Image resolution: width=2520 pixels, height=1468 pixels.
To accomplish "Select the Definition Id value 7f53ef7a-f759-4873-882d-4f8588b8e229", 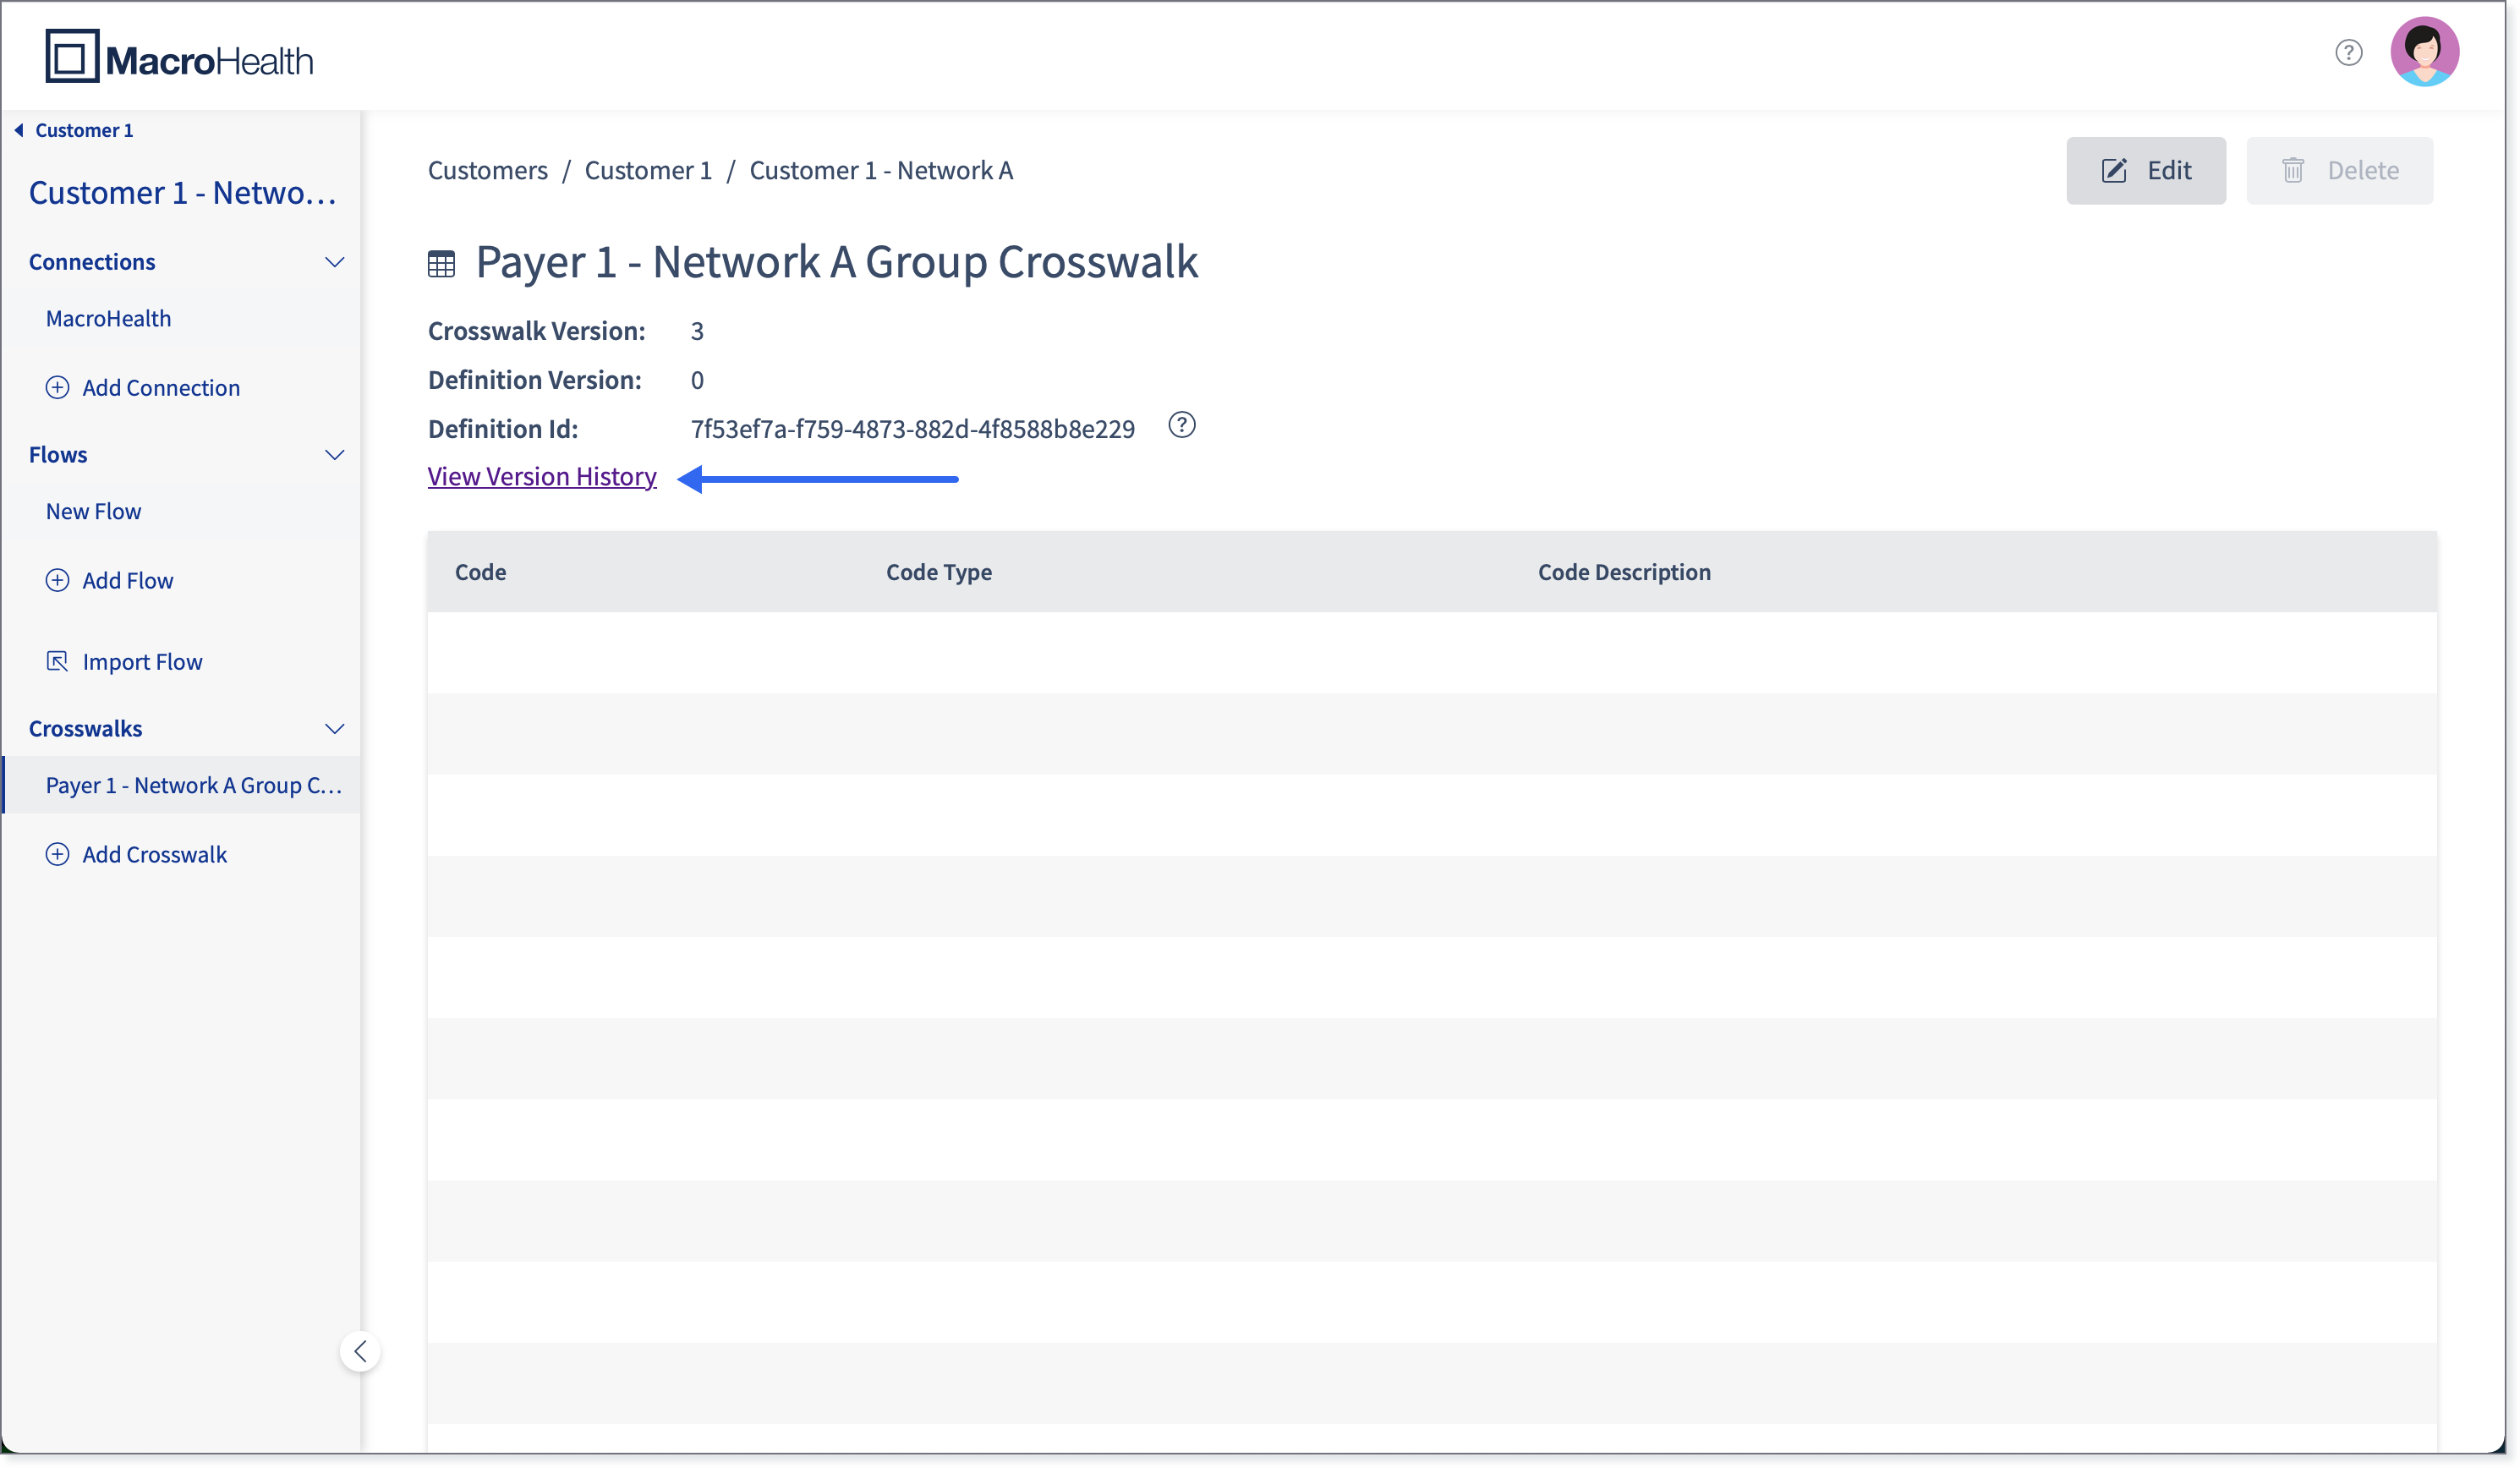I will point(913,429).
